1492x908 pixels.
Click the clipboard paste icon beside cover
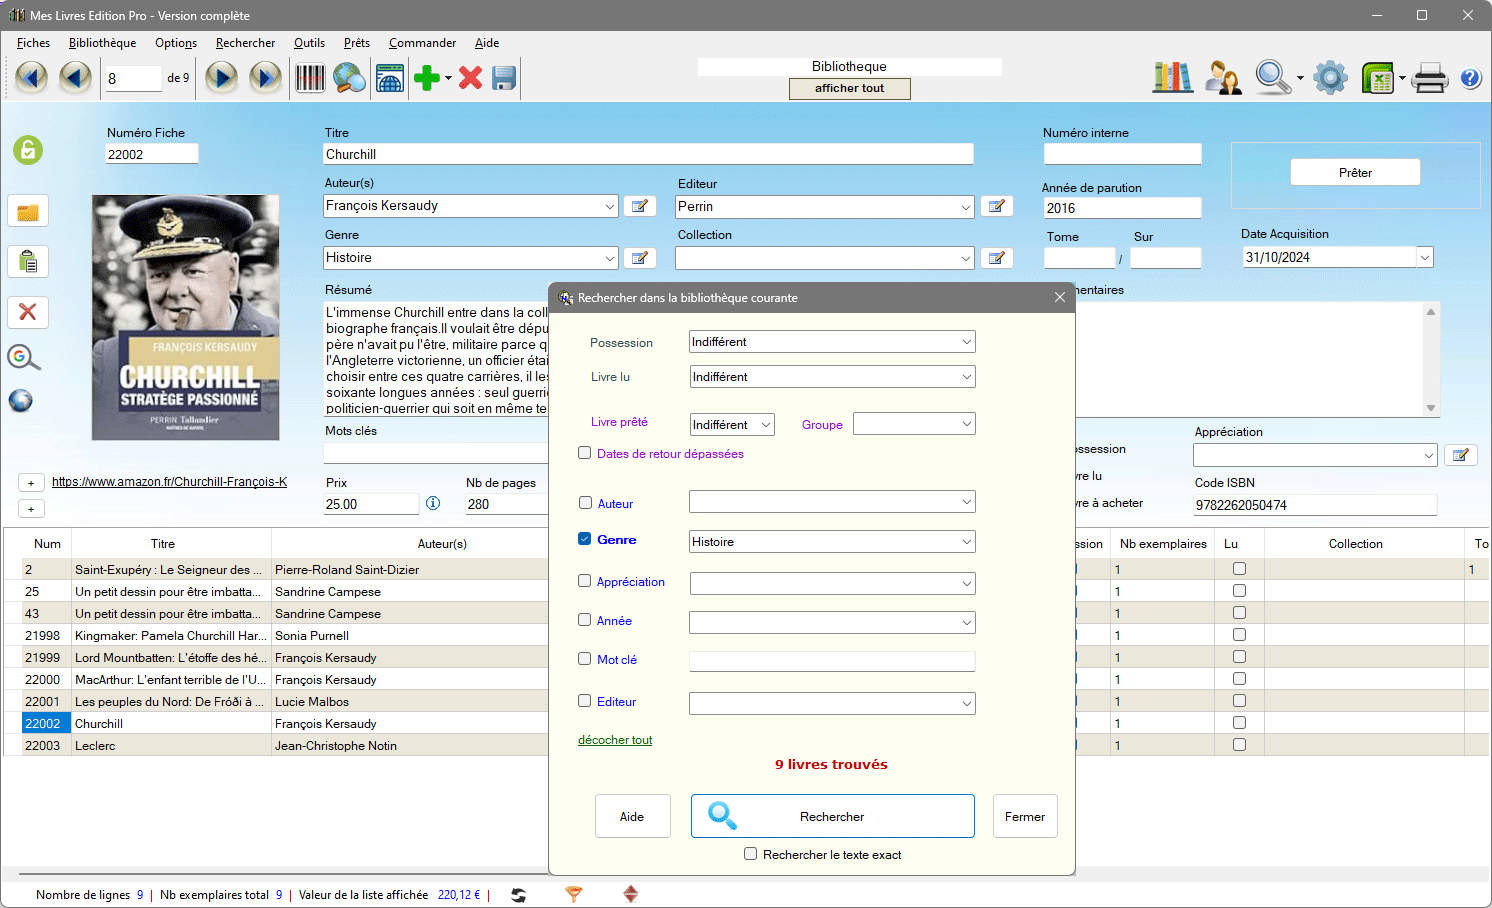pyautogui.click(x=28, y=262)
